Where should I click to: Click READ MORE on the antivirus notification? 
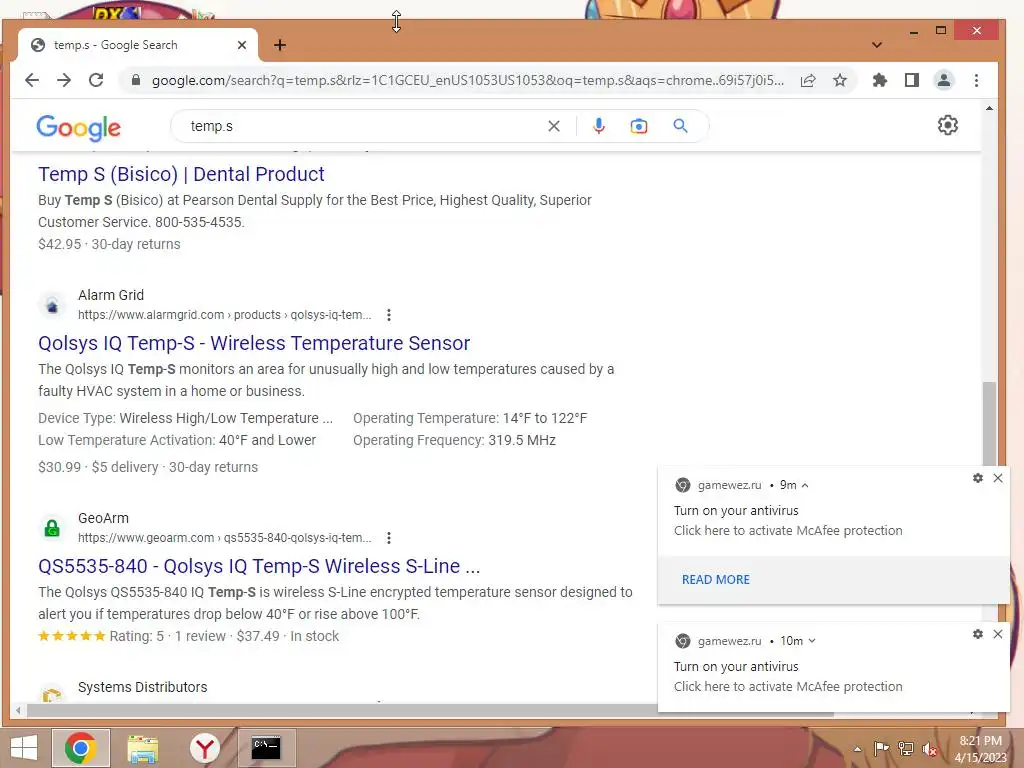716,580
